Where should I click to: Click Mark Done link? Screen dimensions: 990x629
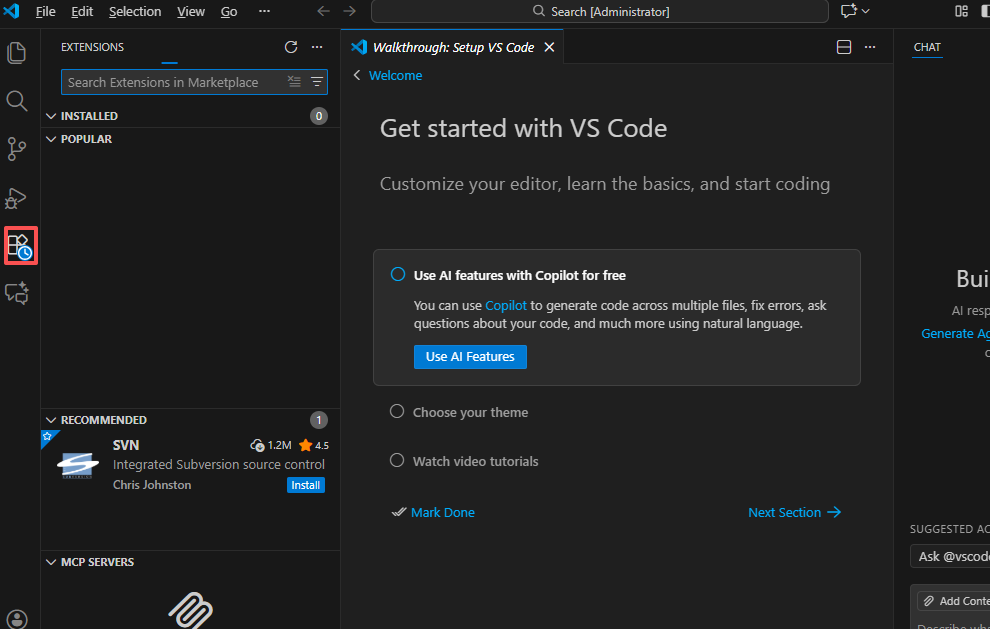[443, 513]
